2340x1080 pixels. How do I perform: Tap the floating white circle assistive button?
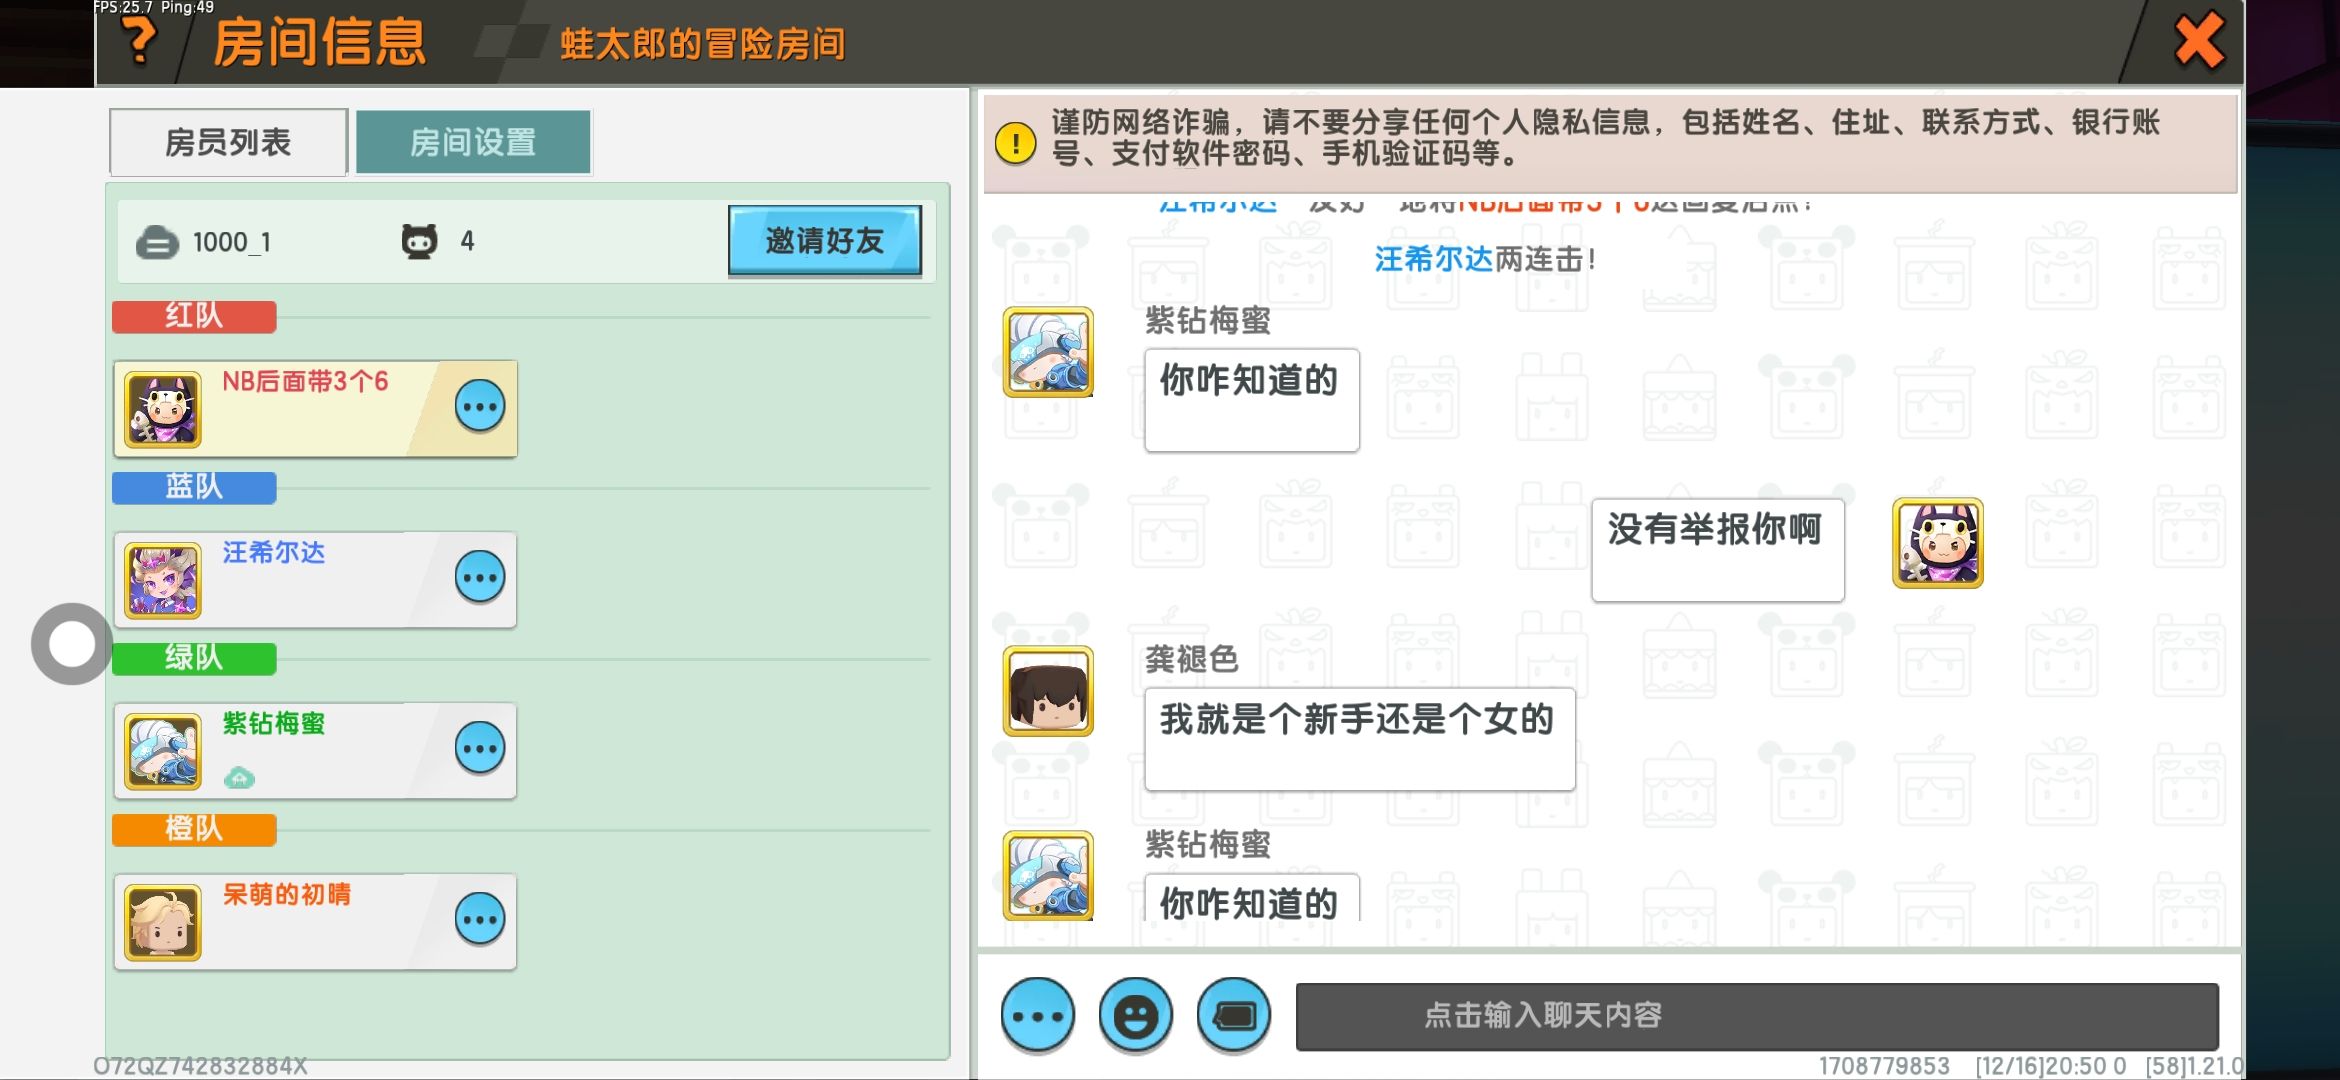tap(71, 644)
